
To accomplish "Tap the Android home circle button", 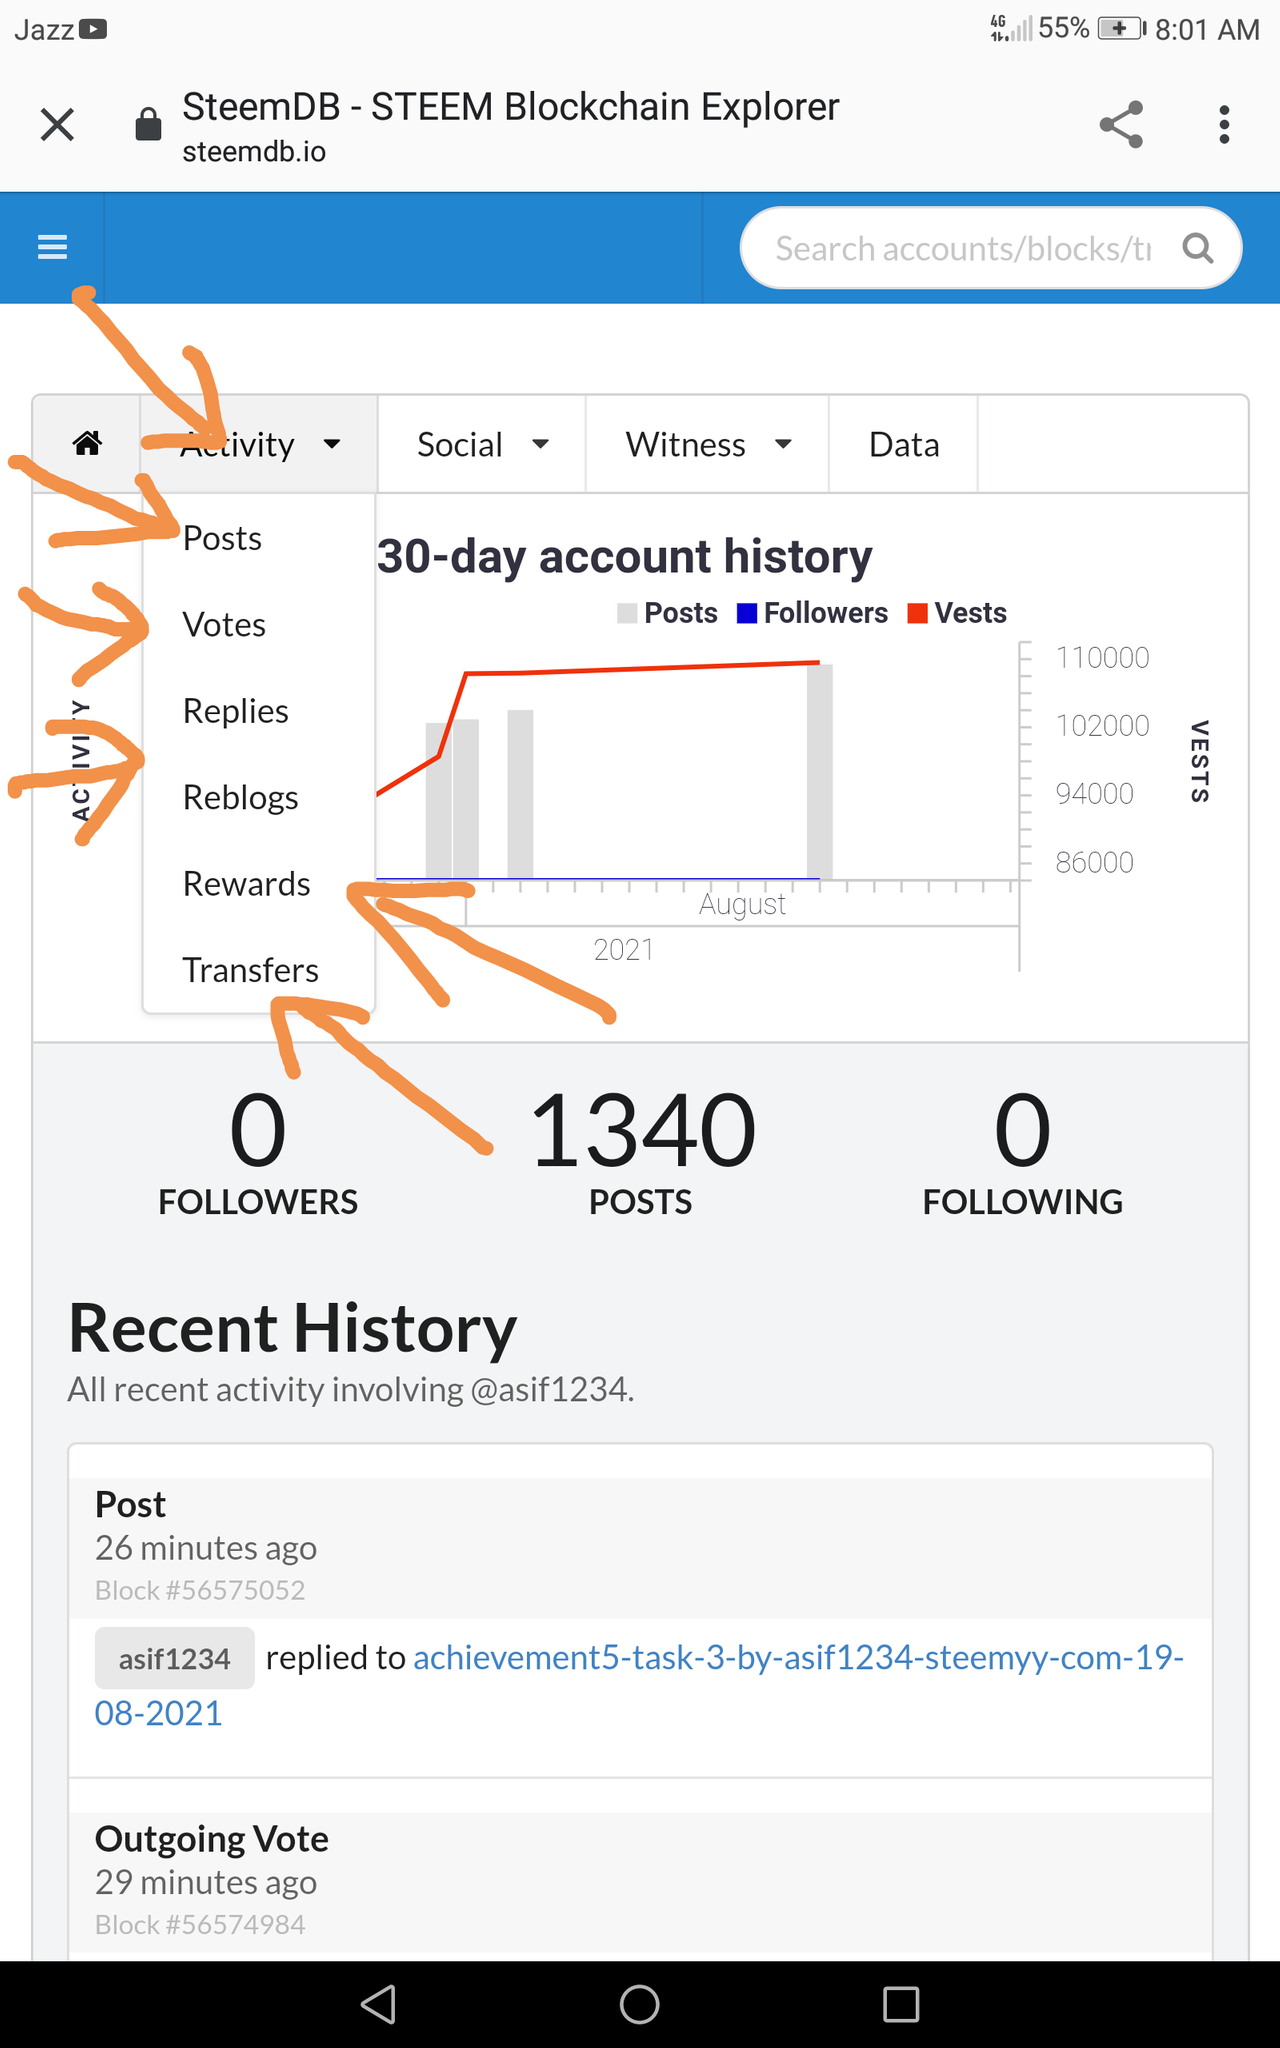I will pyautogui.click(x=640, y=2004).
